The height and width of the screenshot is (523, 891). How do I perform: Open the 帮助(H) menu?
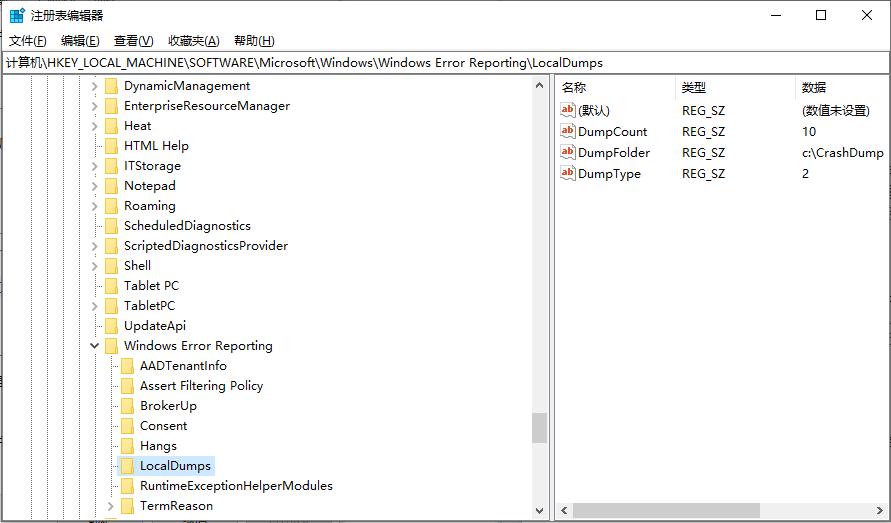(x=254, y=41)
